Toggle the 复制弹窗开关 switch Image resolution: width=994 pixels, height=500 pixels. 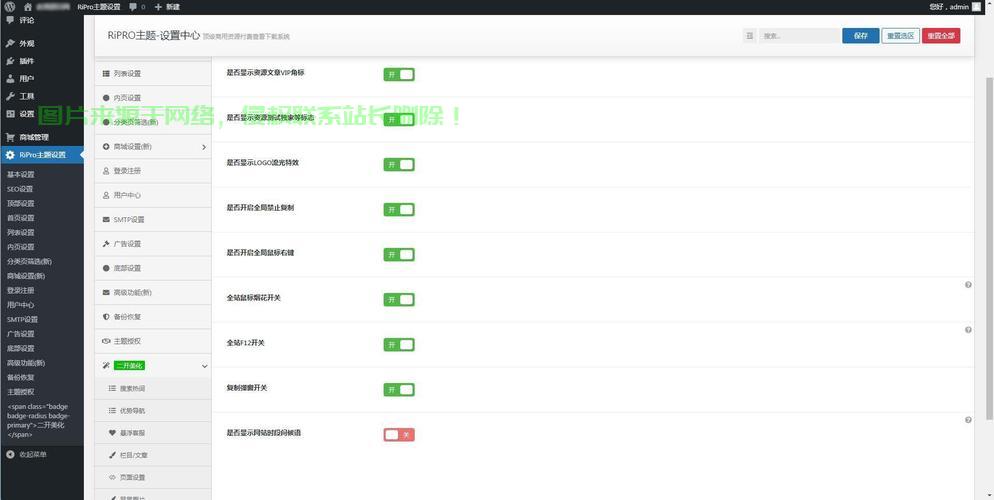398,390
